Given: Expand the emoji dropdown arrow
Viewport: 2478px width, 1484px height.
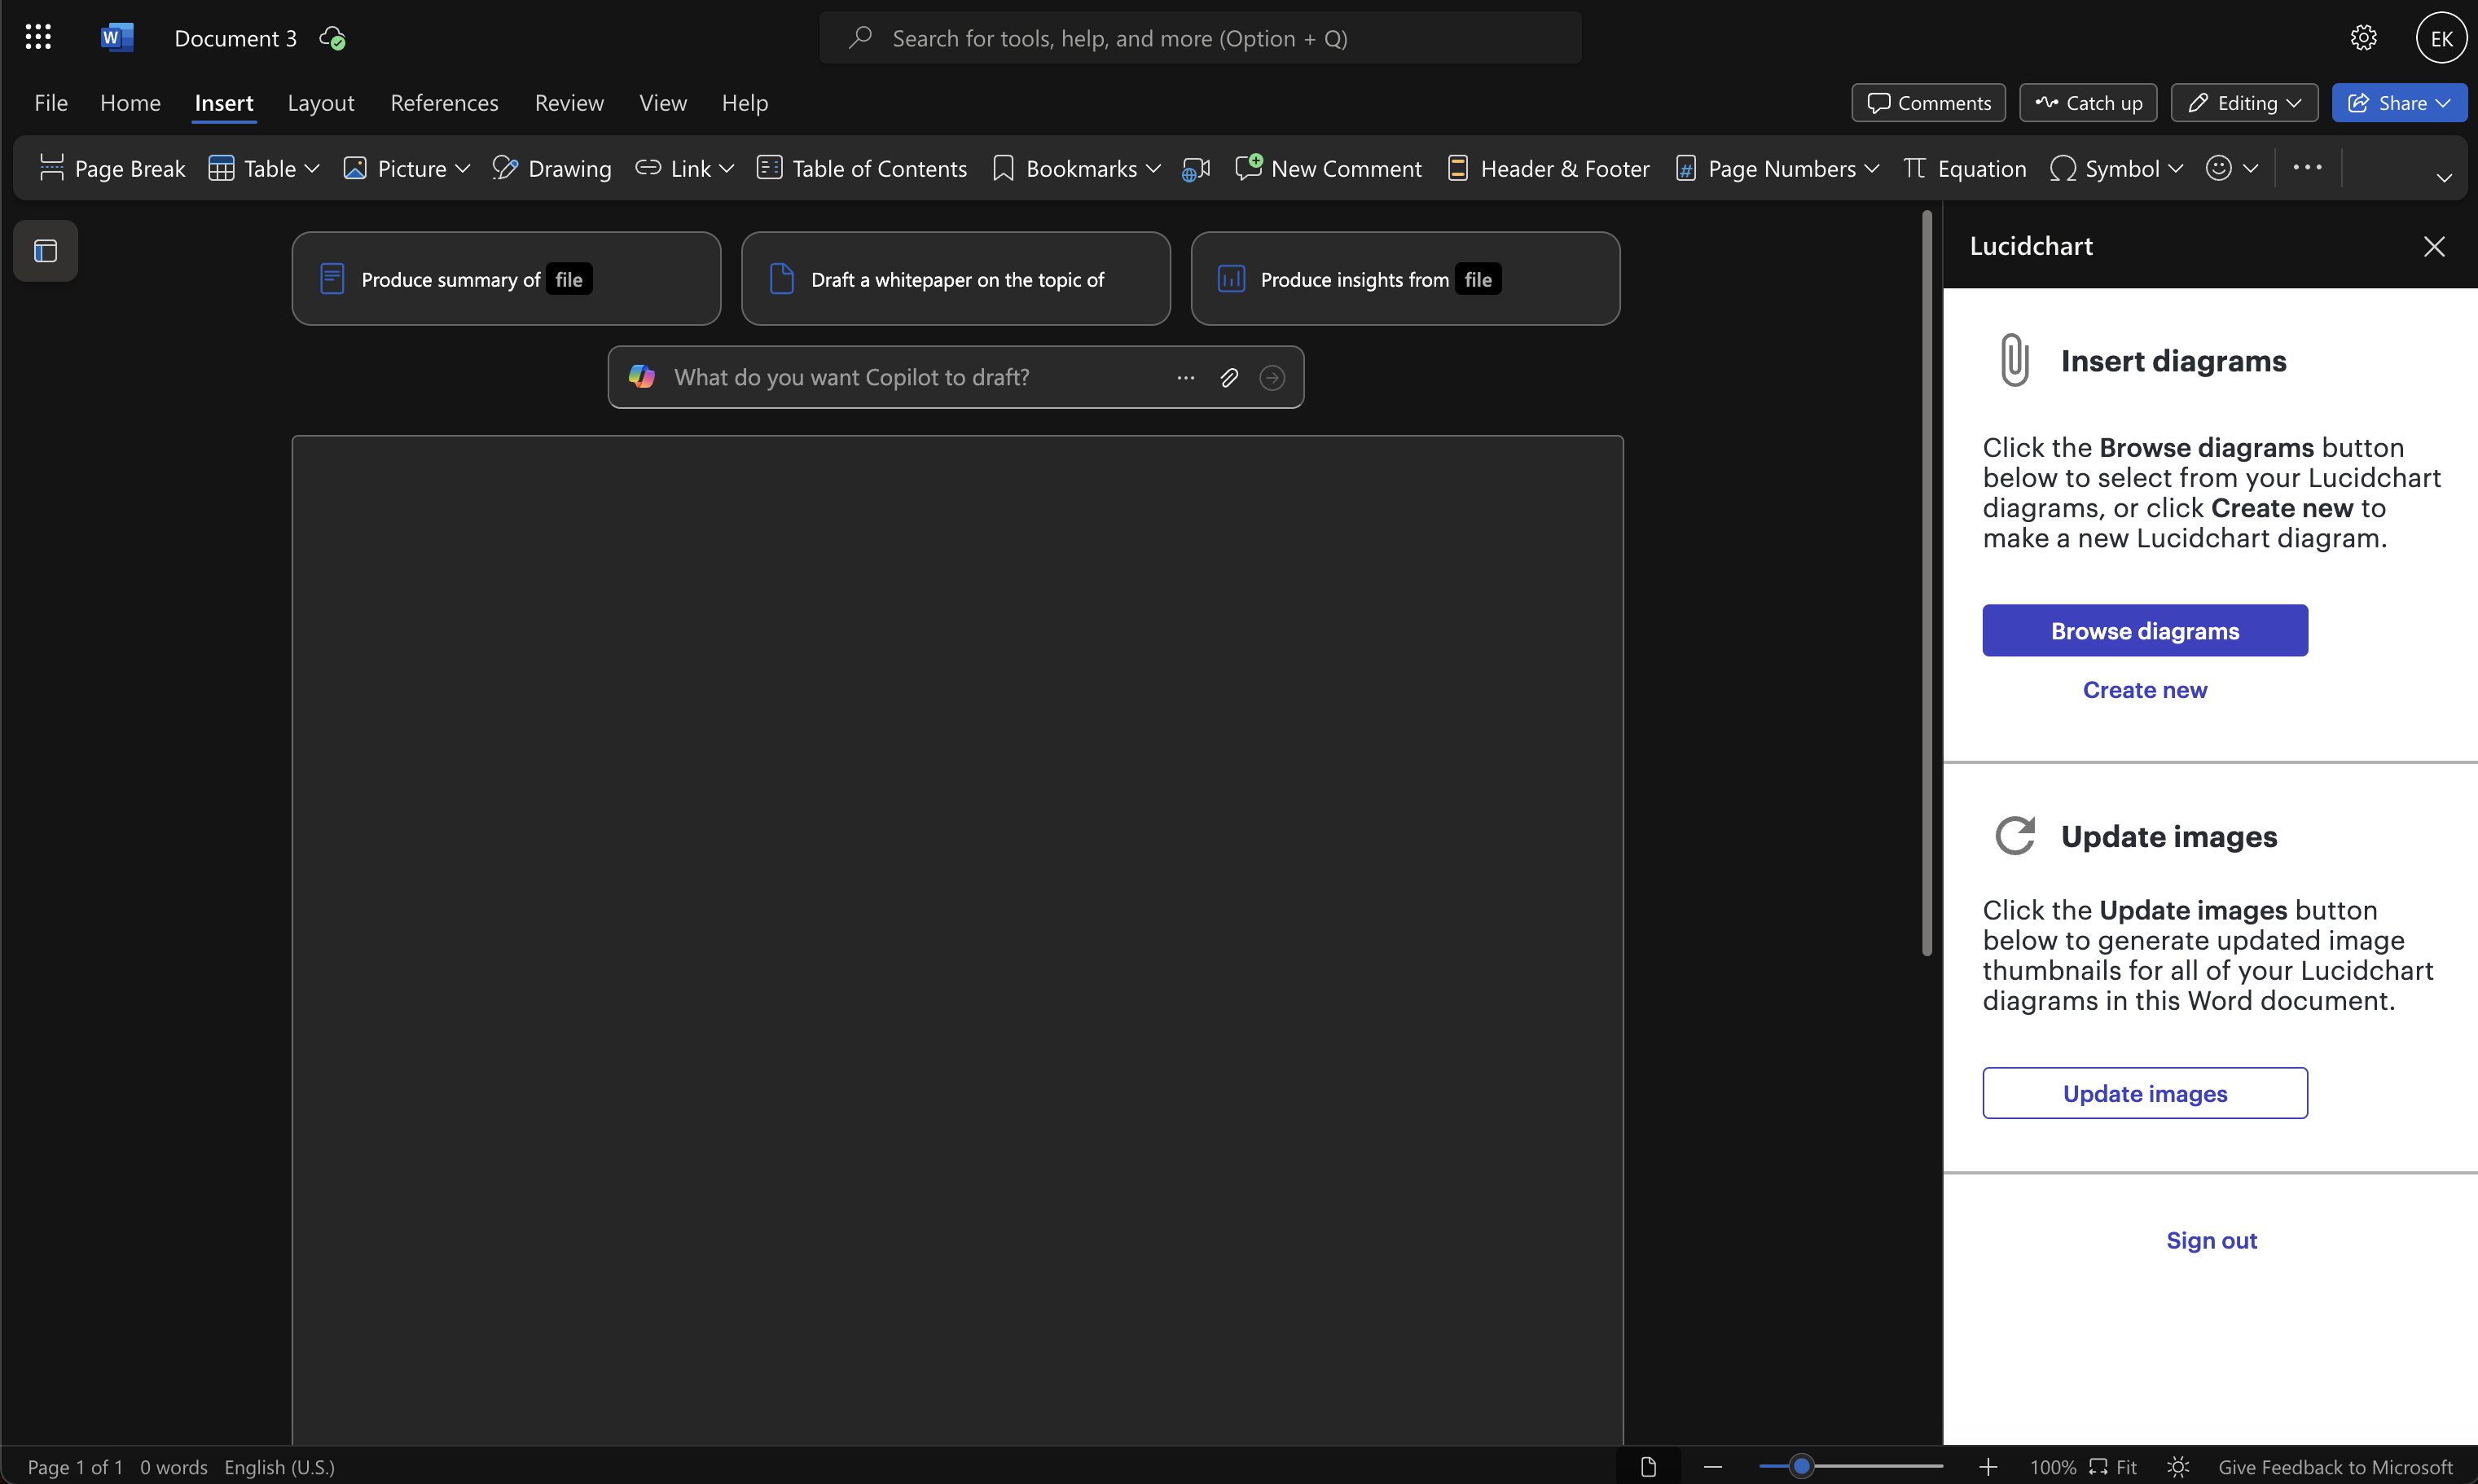Looking at the screenshot, I should [2250, 168].
